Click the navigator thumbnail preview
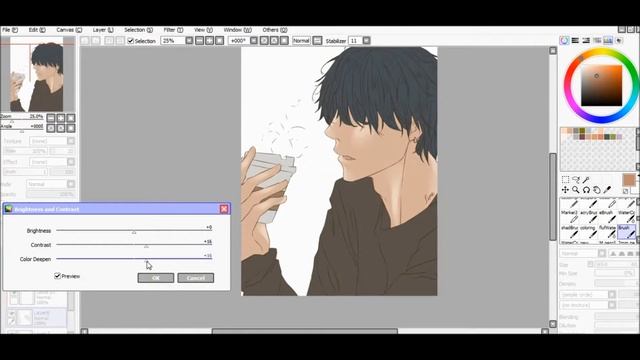This screenshot has width=640, height=360. [x=38, y=75]
